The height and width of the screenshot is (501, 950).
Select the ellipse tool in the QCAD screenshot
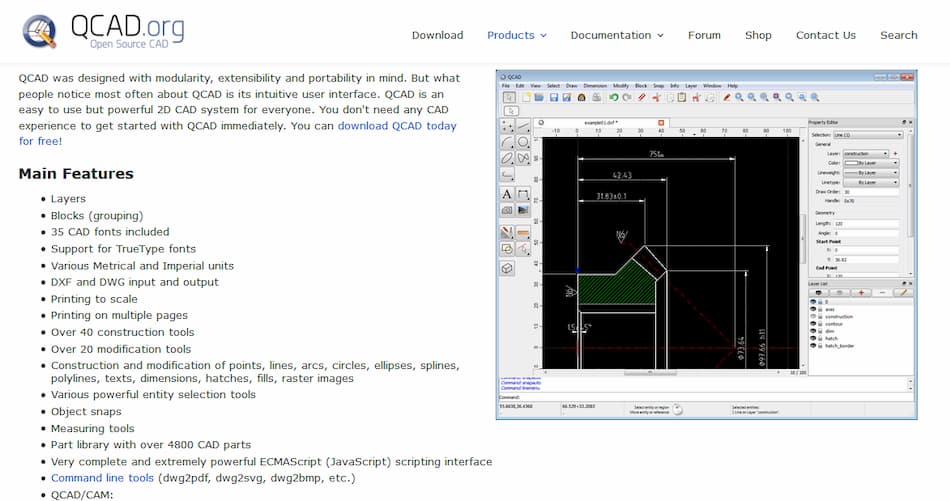click(507, 158)
